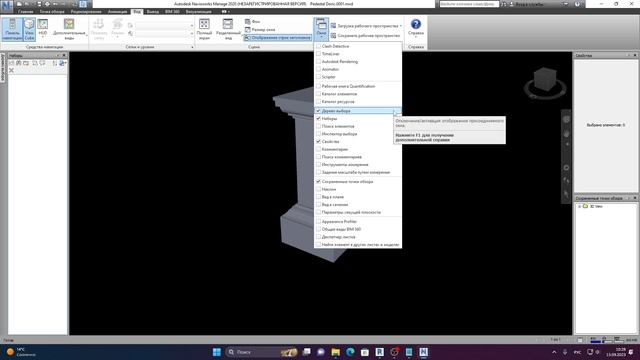Screen dimensions: 640x360
Task: Select Item Catalog in windows list
Action: [358, 94]
